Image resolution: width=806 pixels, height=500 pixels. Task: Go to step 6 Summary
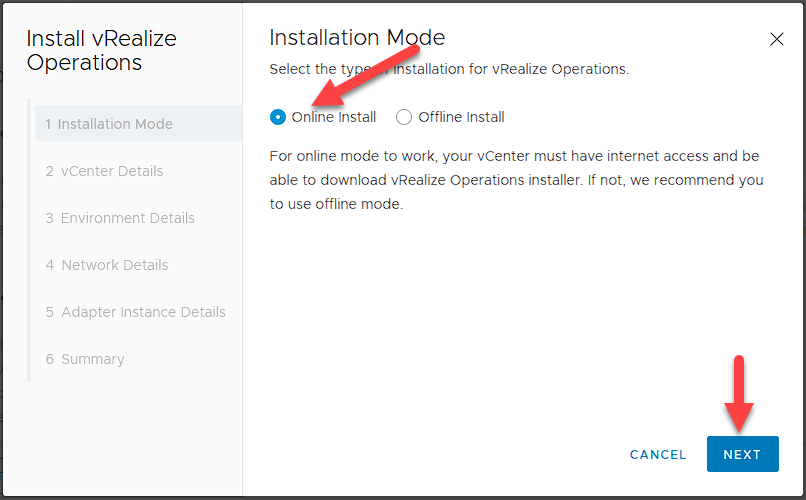(x=85, y=359)
